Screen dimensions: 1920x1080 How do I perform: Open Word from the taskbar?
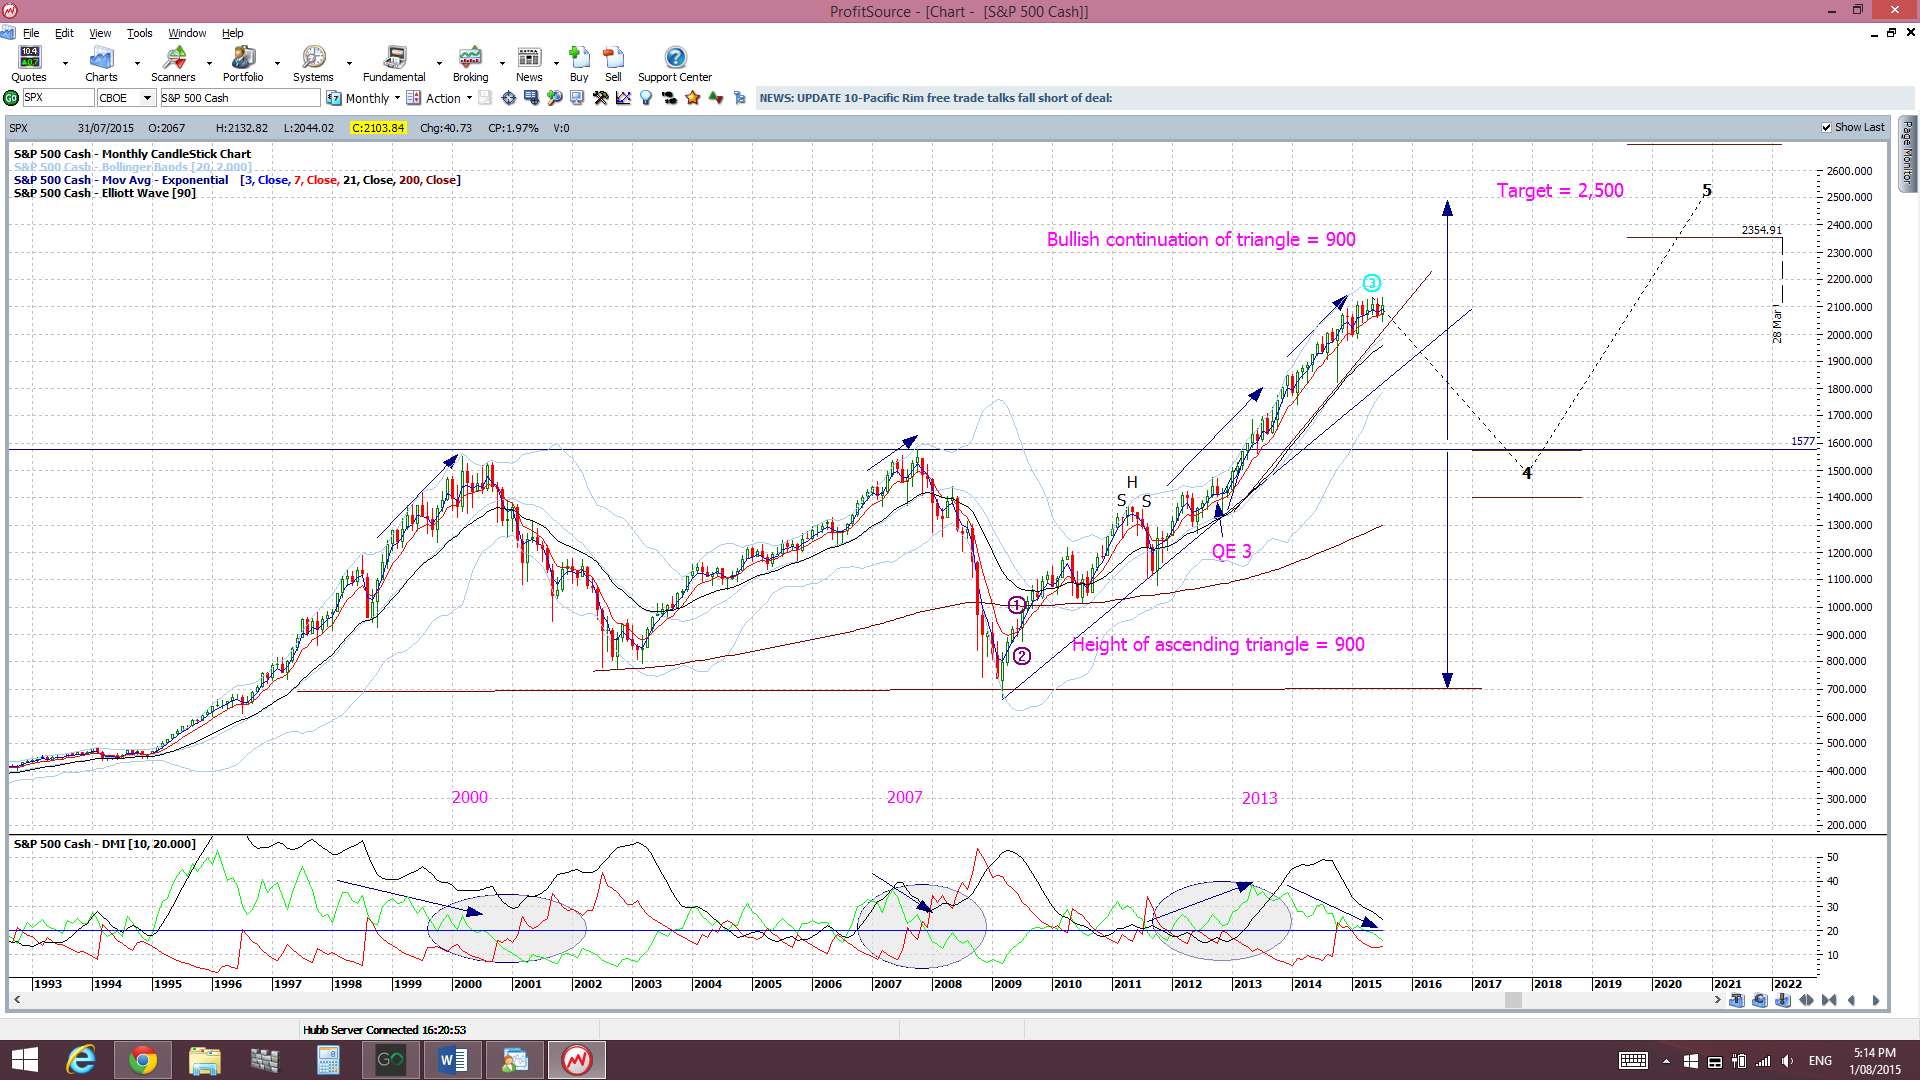(x=452, y=1060)
